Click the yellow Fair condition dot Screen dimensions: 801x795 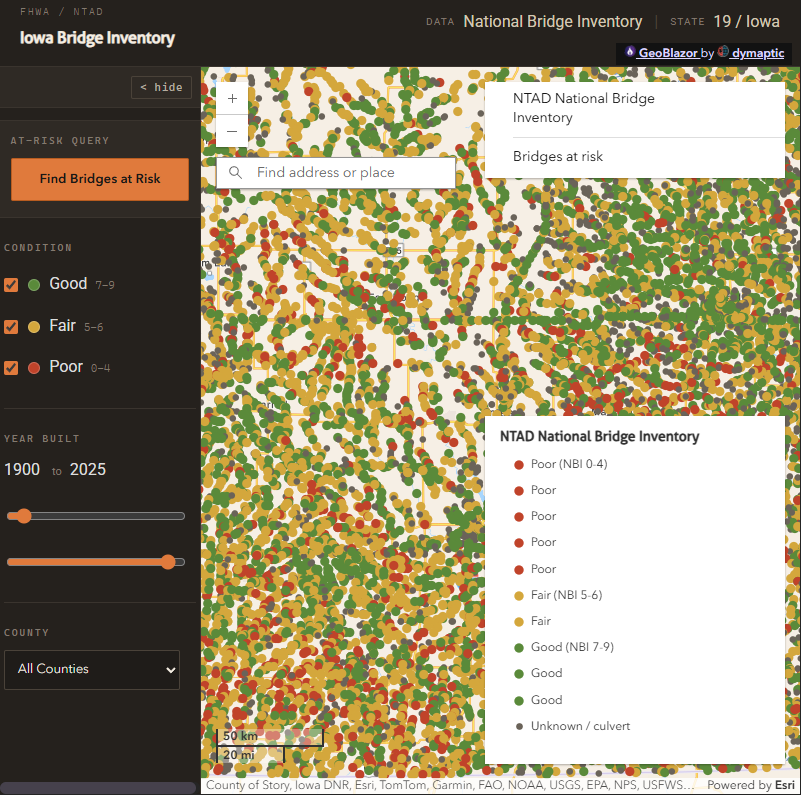34,327
